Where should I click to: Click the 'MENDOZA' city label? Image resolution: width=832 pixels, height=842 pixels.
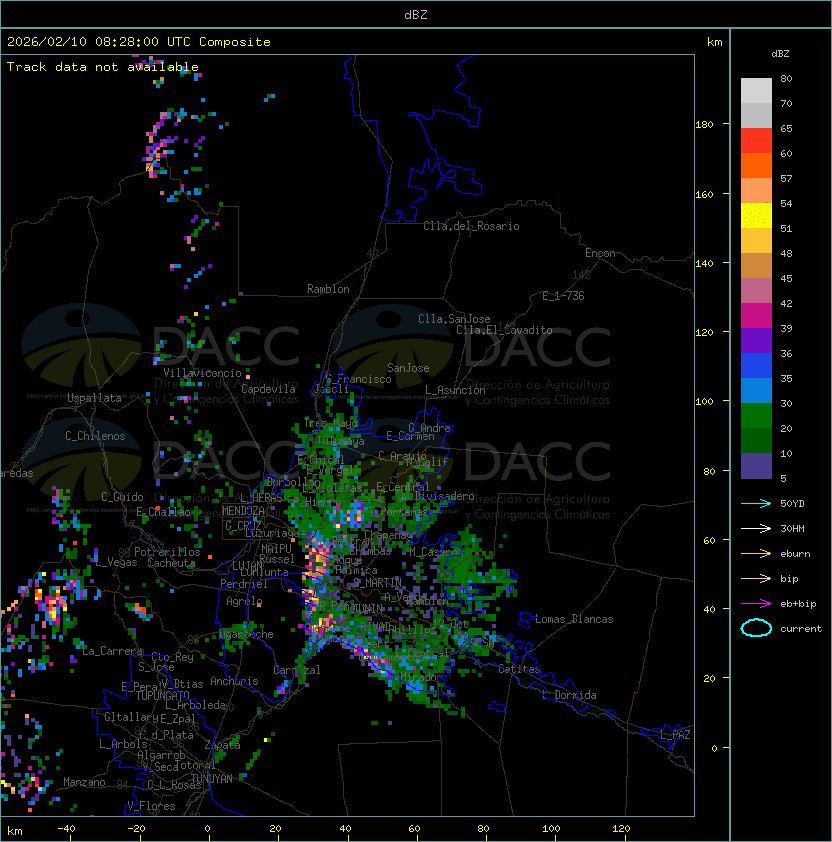point(243,511)
